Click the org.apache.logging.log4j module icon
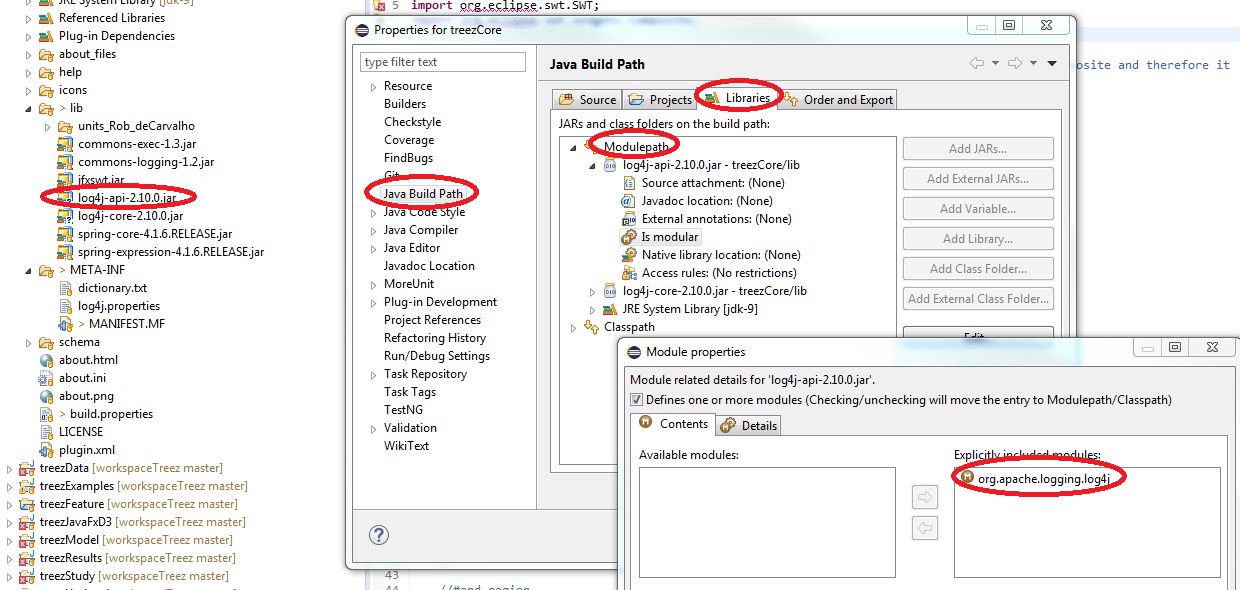 tap(967, 478)
